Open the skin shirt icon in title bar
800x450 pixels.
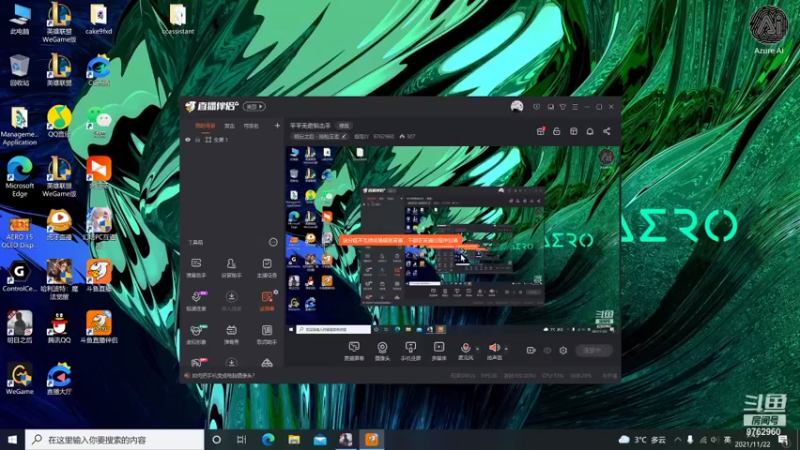tap(563, 107)
